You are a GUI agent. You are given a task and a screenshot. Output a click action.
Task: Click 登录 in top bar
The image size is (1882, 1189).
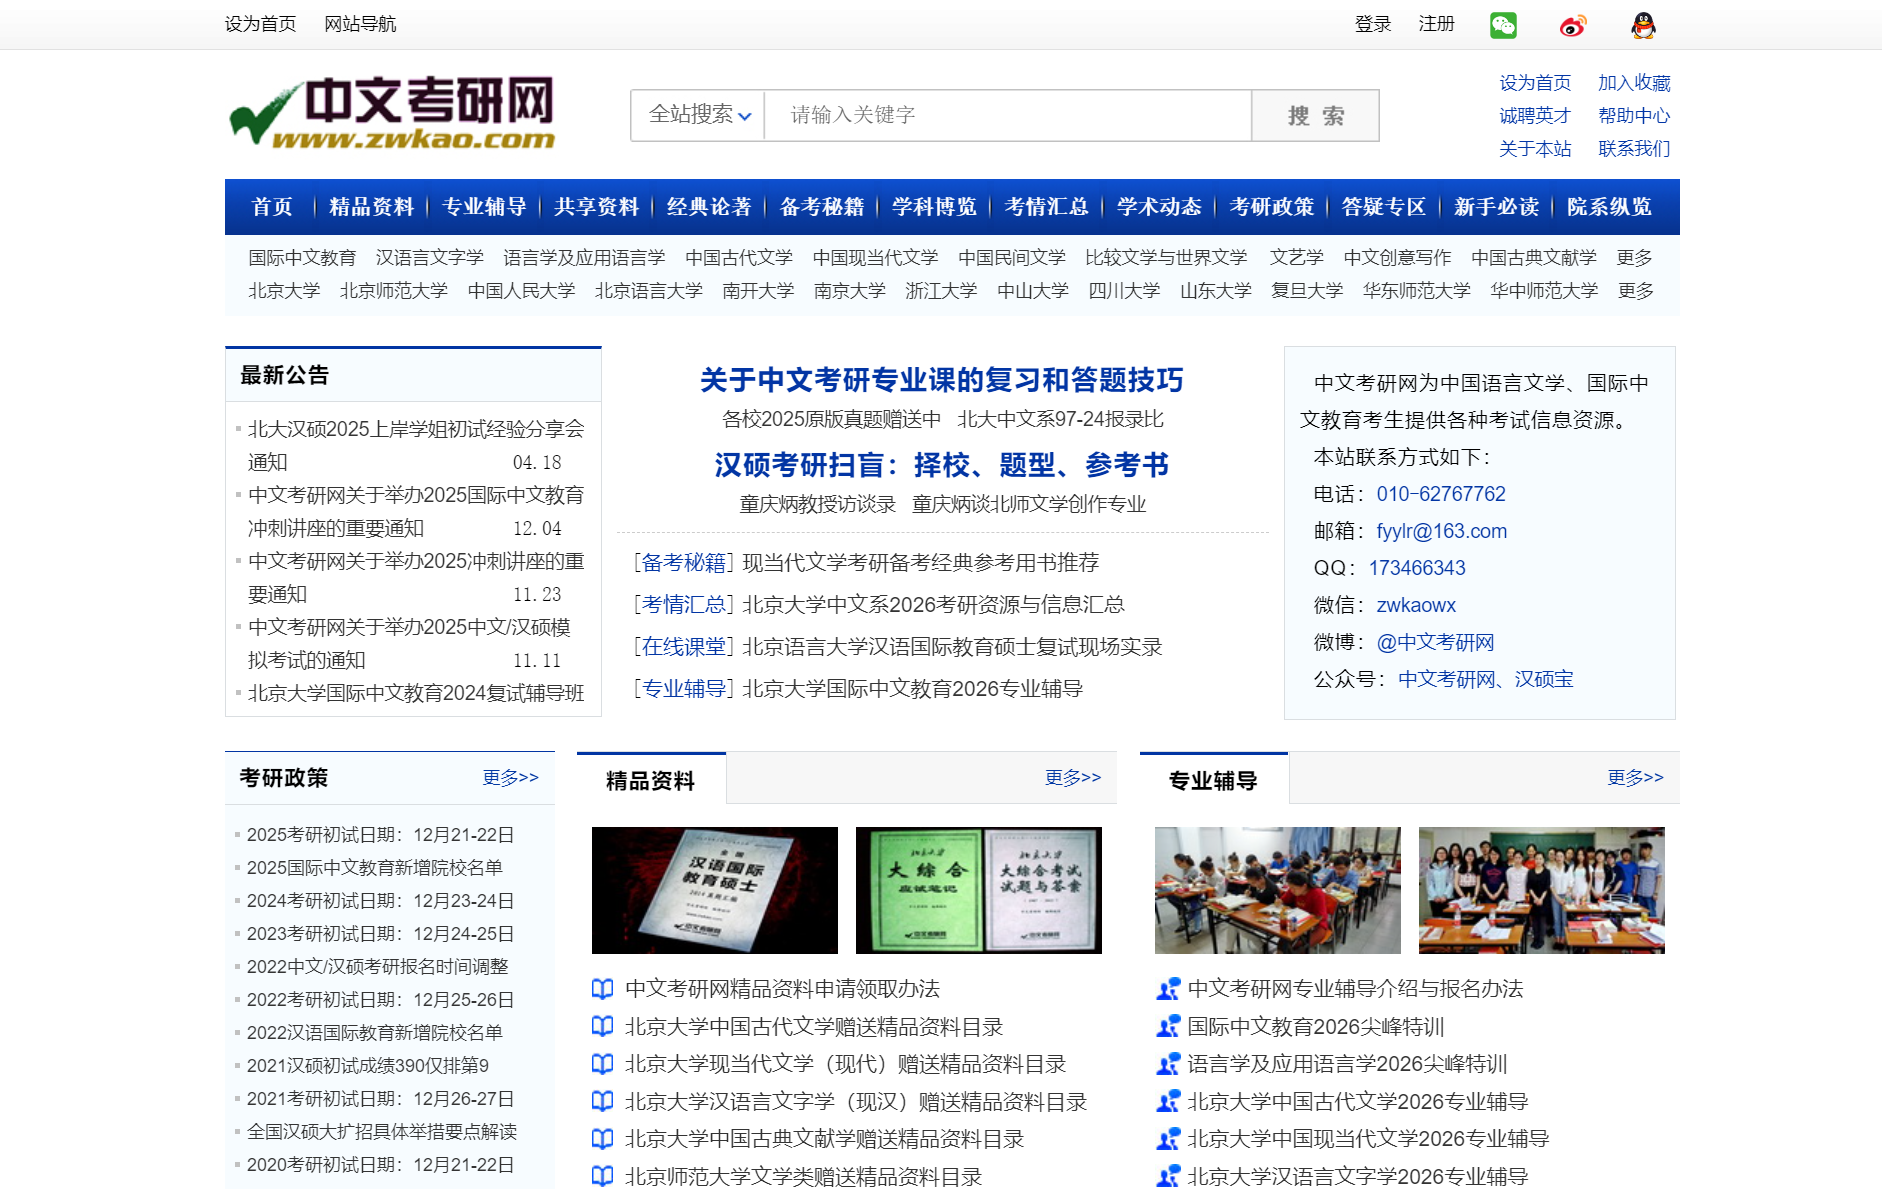pyautogui.click(x=1373, y=24)
